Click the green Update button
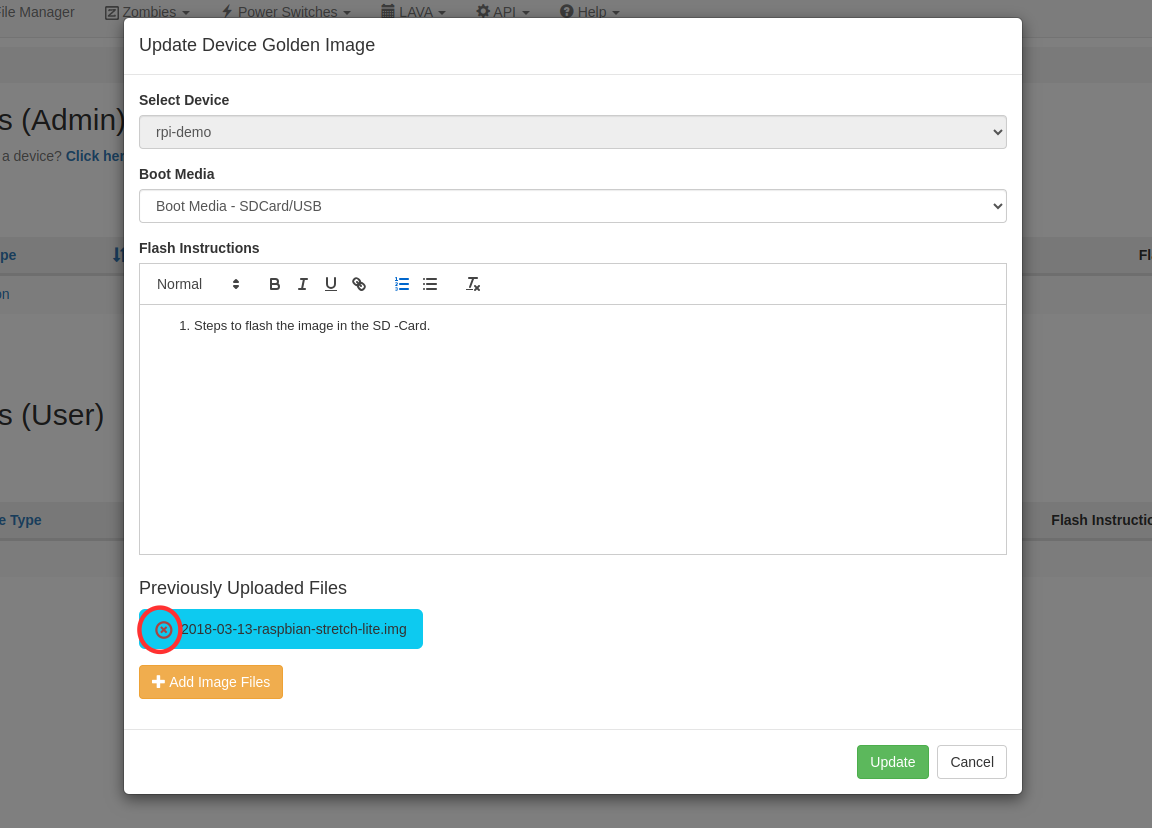 point(892,762)
